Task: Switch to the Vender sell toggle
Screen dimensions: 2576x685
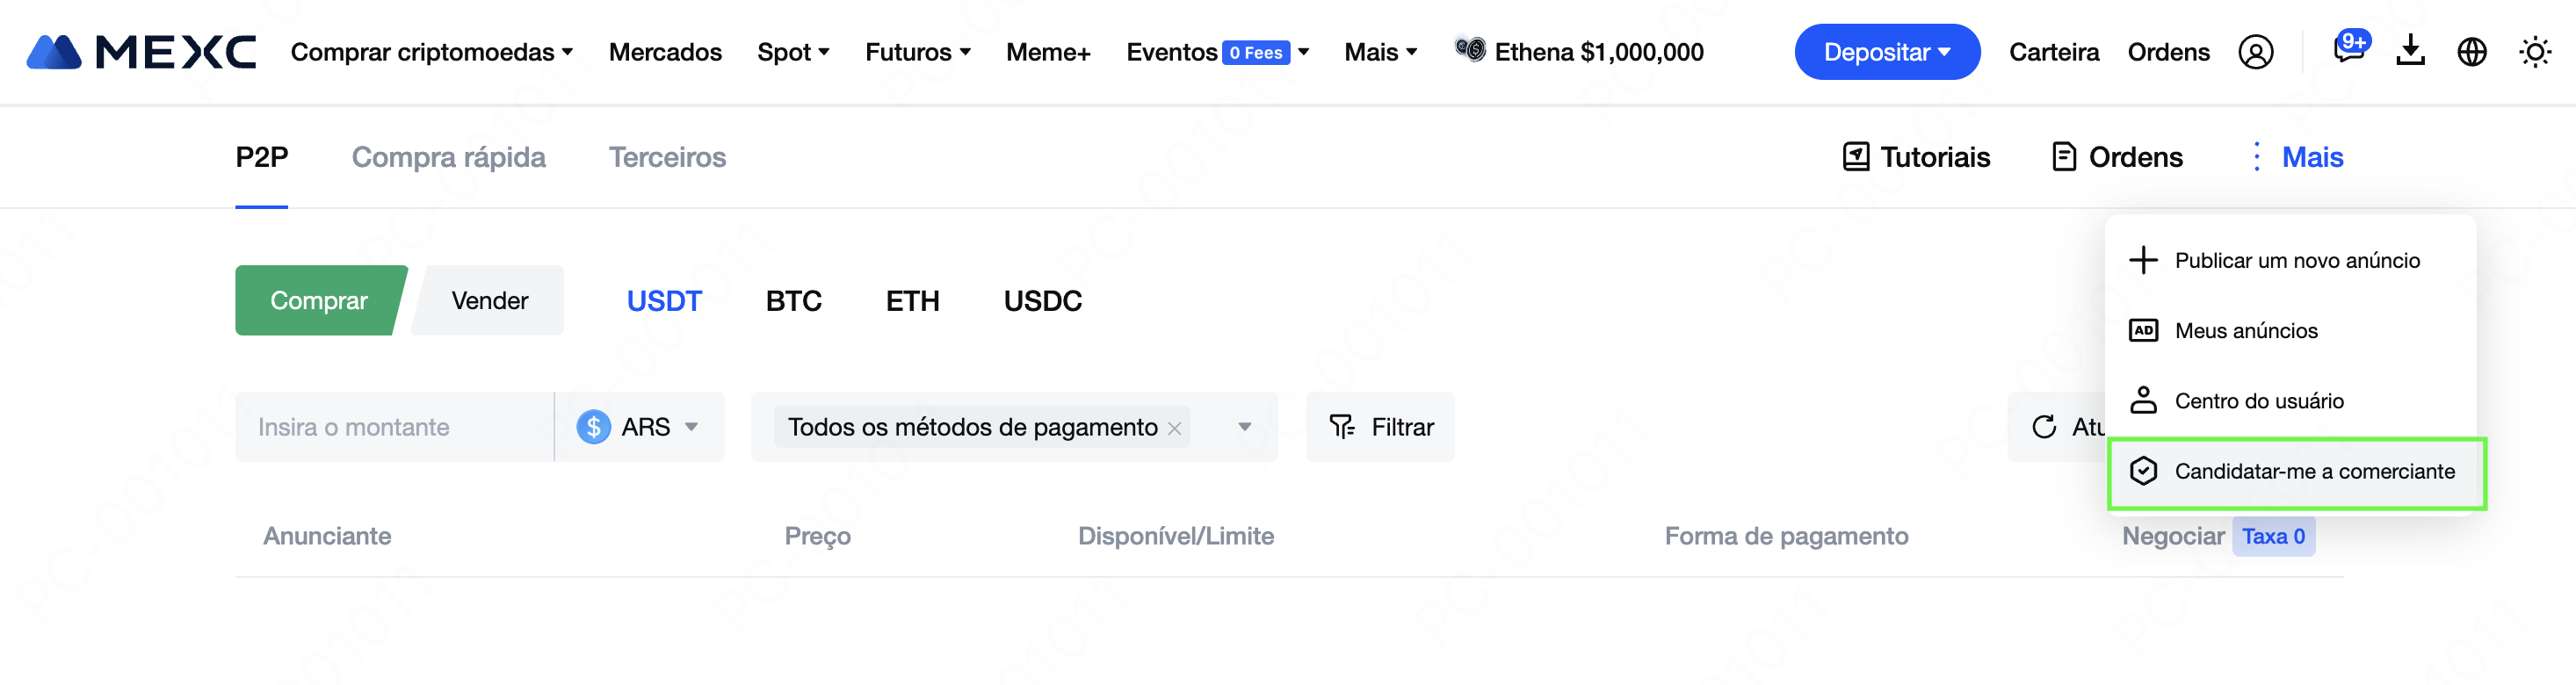Action: click(x=489, y=300)
